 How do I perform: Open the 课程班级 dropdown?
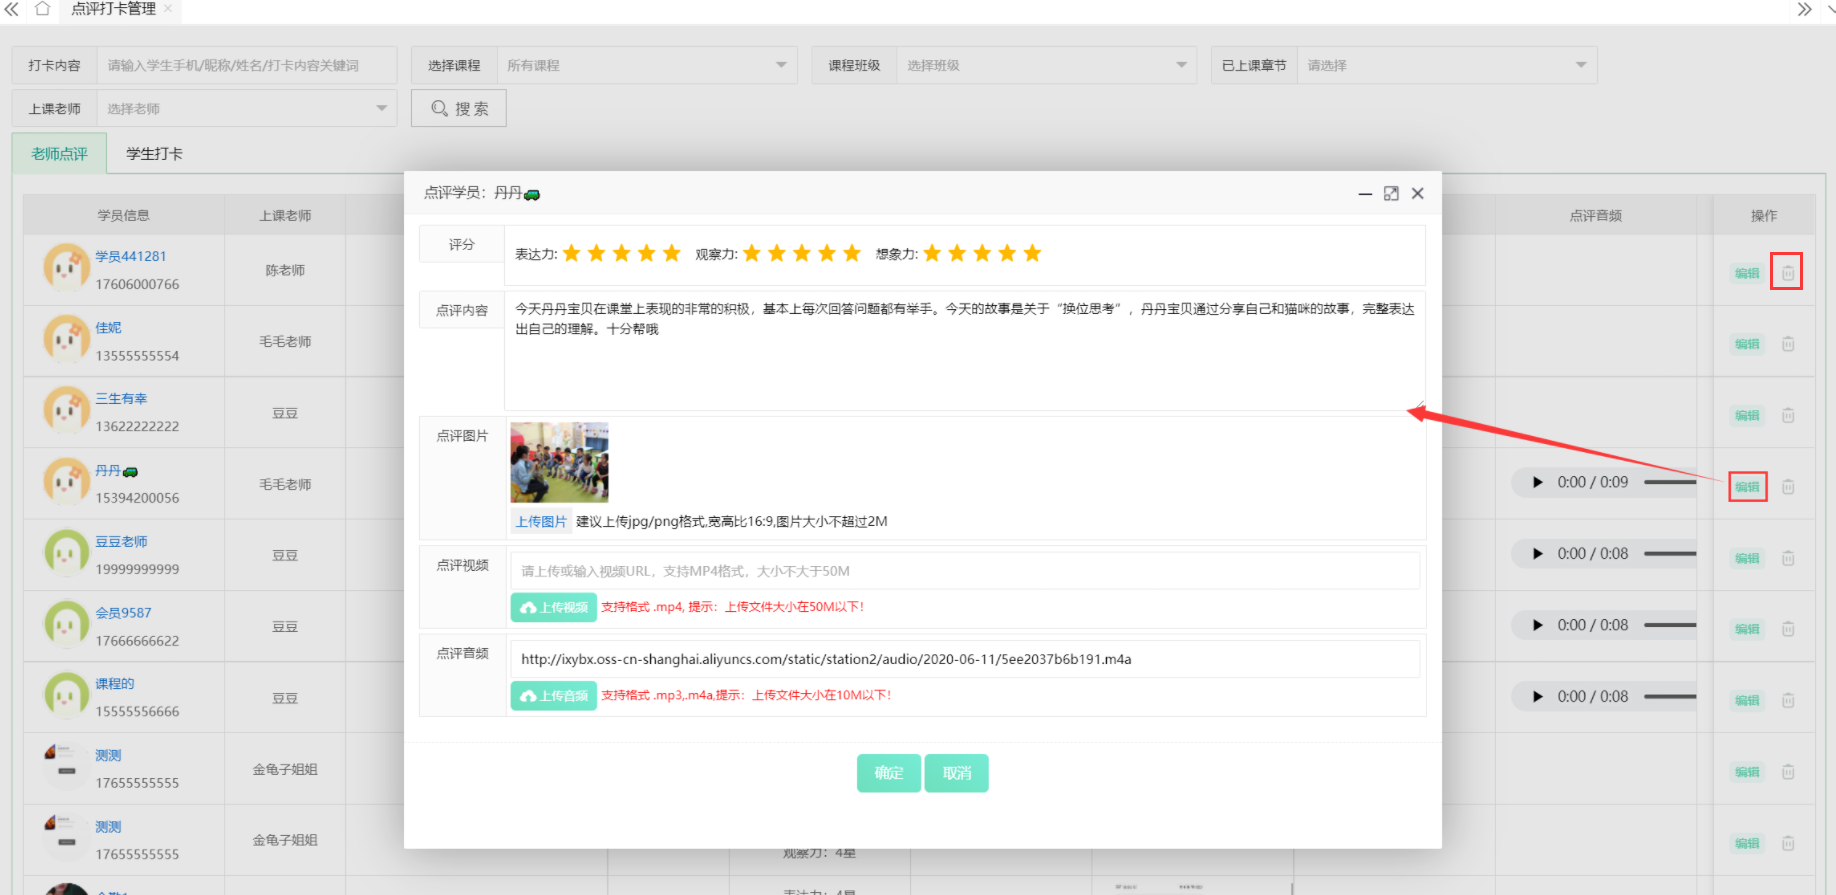1046,65
